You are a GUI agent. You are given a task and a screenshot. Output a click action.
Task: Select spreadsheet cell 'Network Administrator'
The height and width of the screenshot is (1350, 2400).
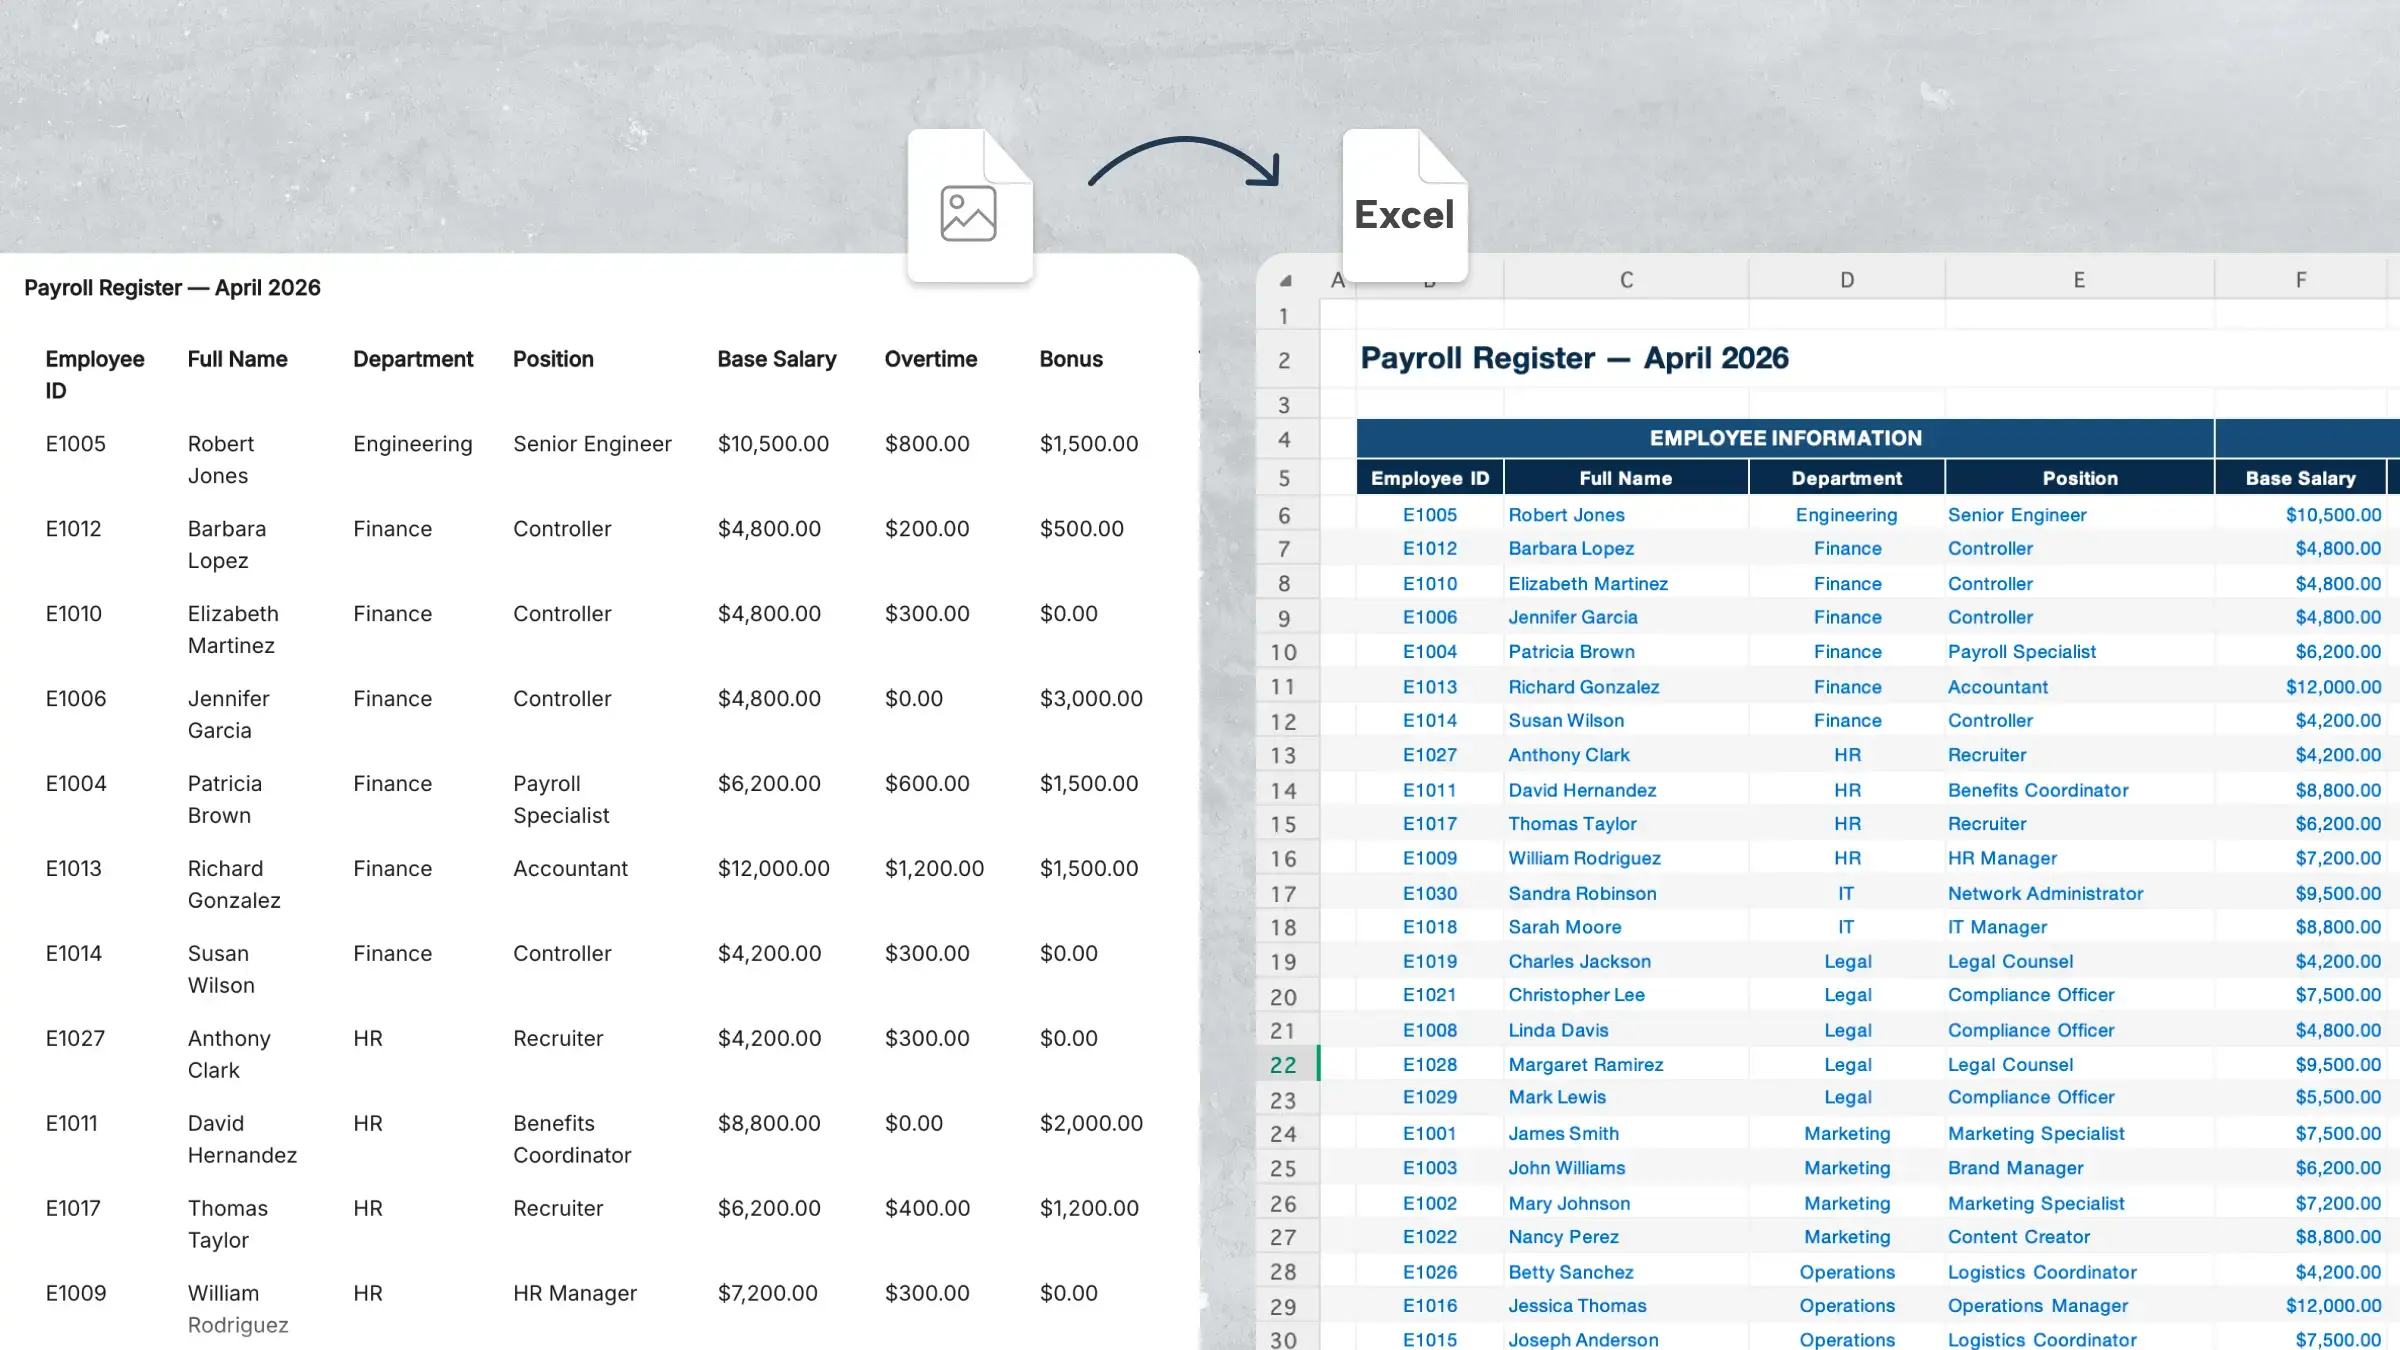(x=2080, y=893)
